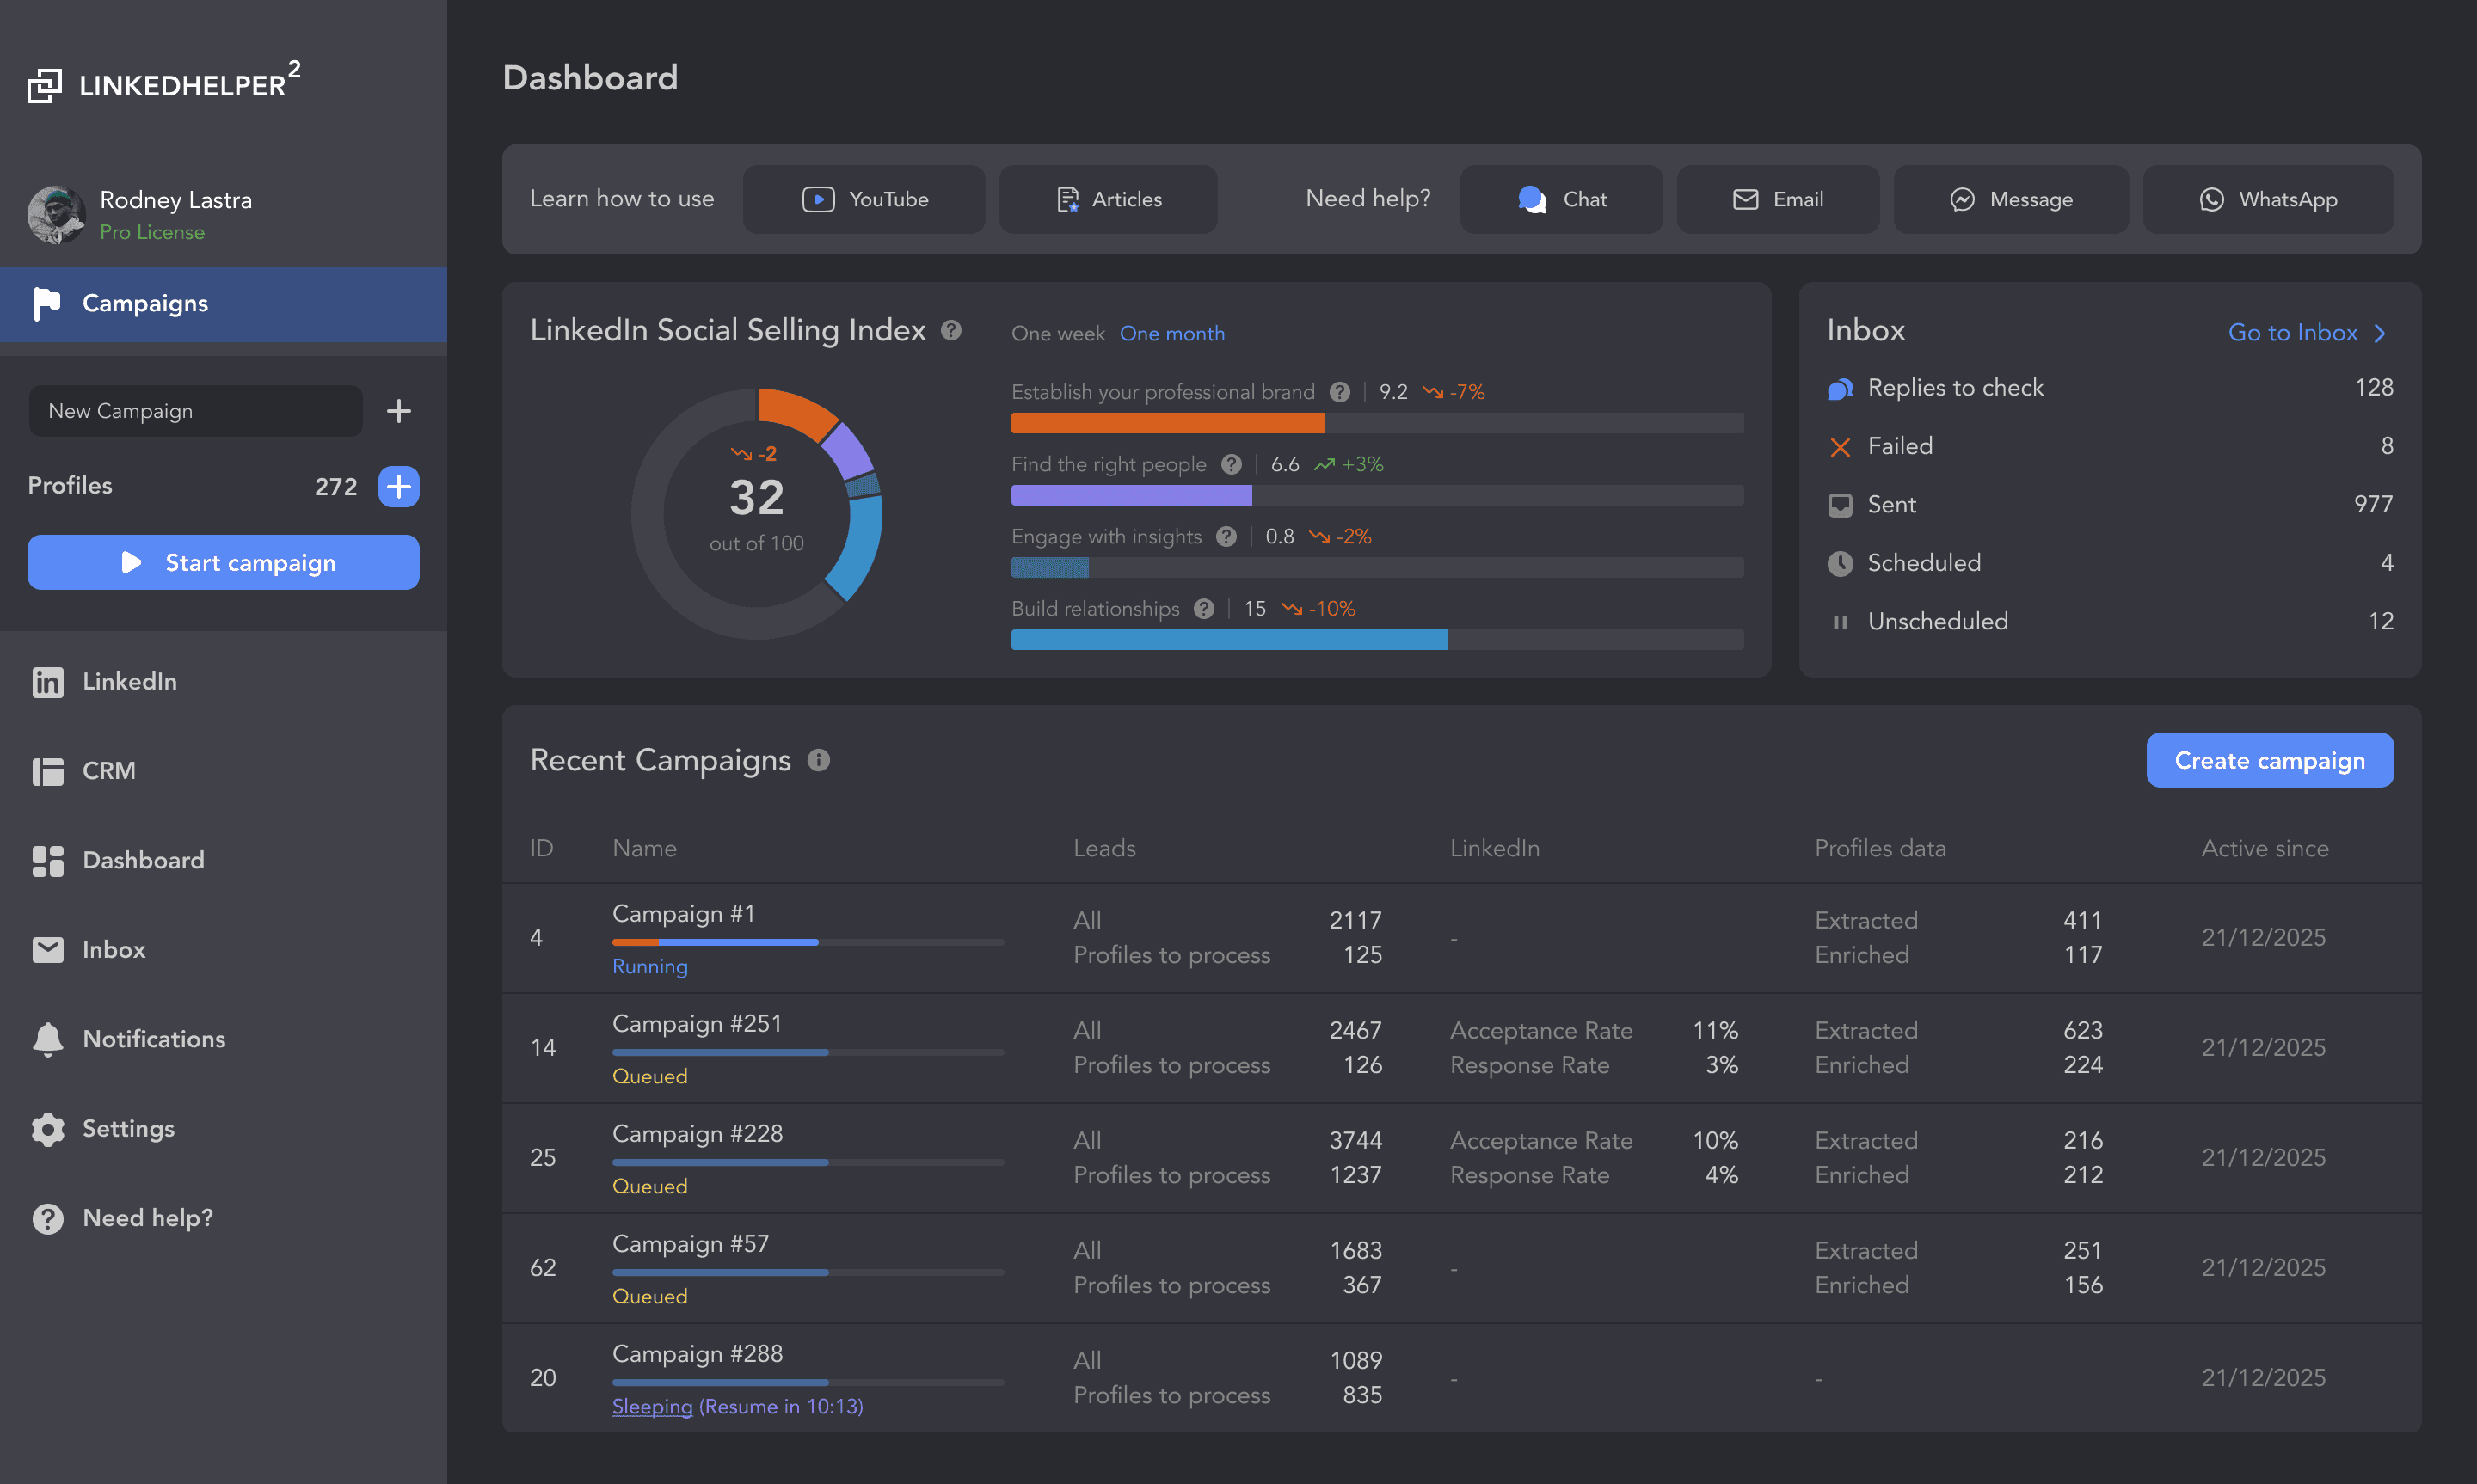
Task: Open the Campaigns tab in sidebar
Action: pos(144,303)
